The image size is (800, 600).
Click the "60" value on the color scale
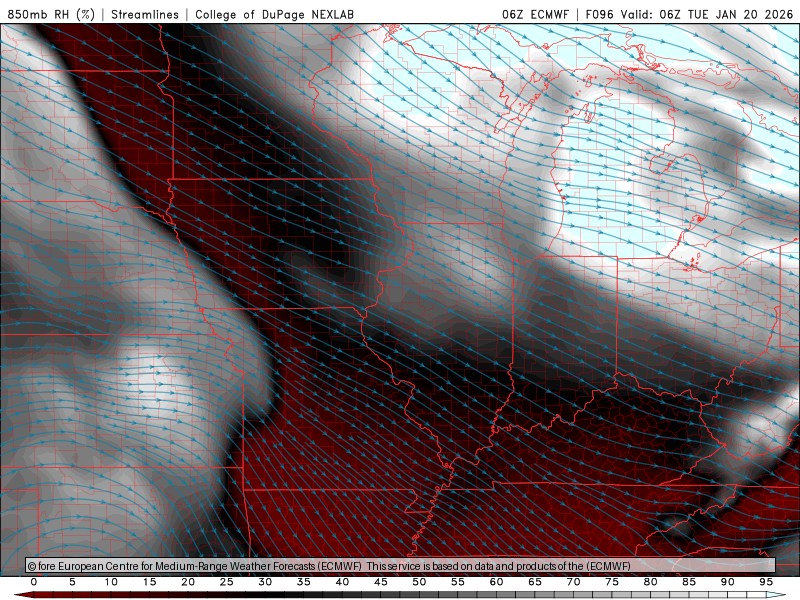coord(496,582)
